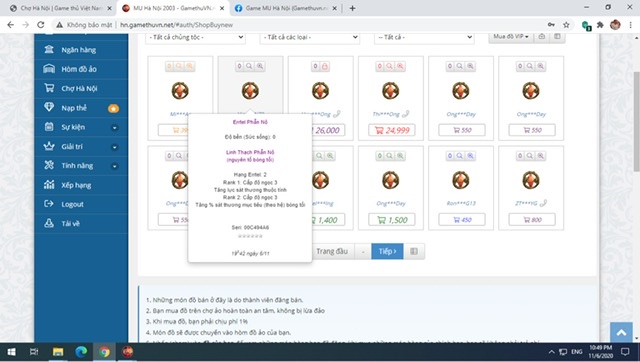Open the Tất cả chủng tộc dropdown
The width and height of the screenshot is (640, 362).
pyautogui.click(x=196, y=38)
